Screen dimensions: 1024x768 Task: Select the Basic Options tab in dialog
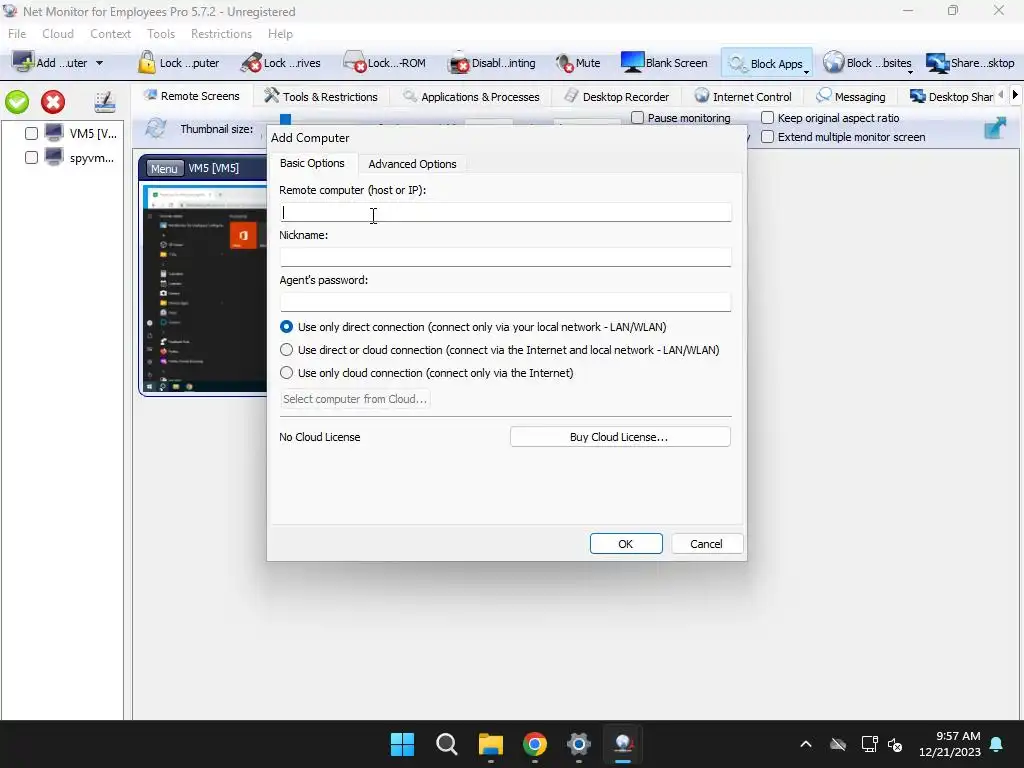312,163
